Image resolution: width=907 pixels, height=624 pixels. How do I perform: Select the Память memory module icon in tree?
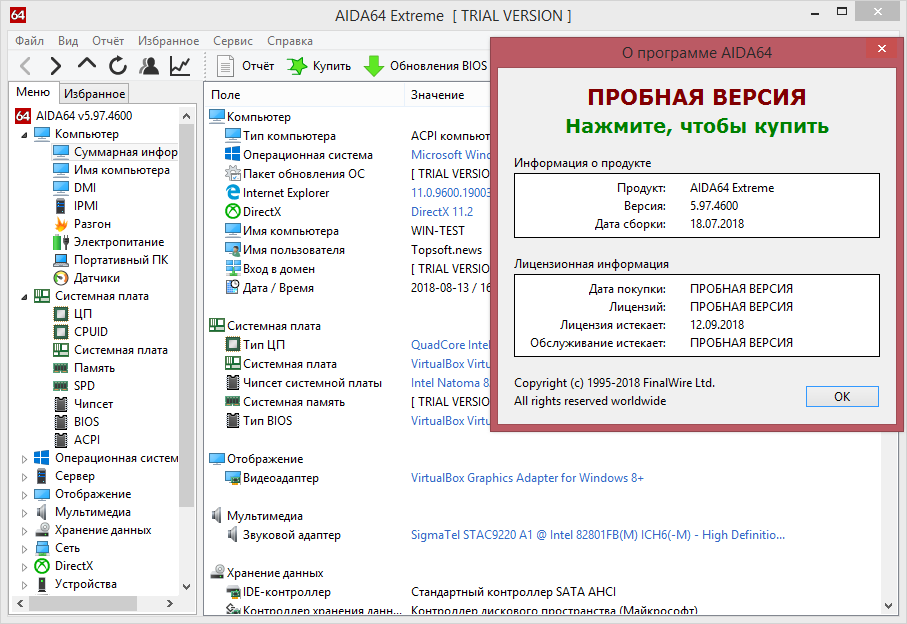[x=61, y=368]
